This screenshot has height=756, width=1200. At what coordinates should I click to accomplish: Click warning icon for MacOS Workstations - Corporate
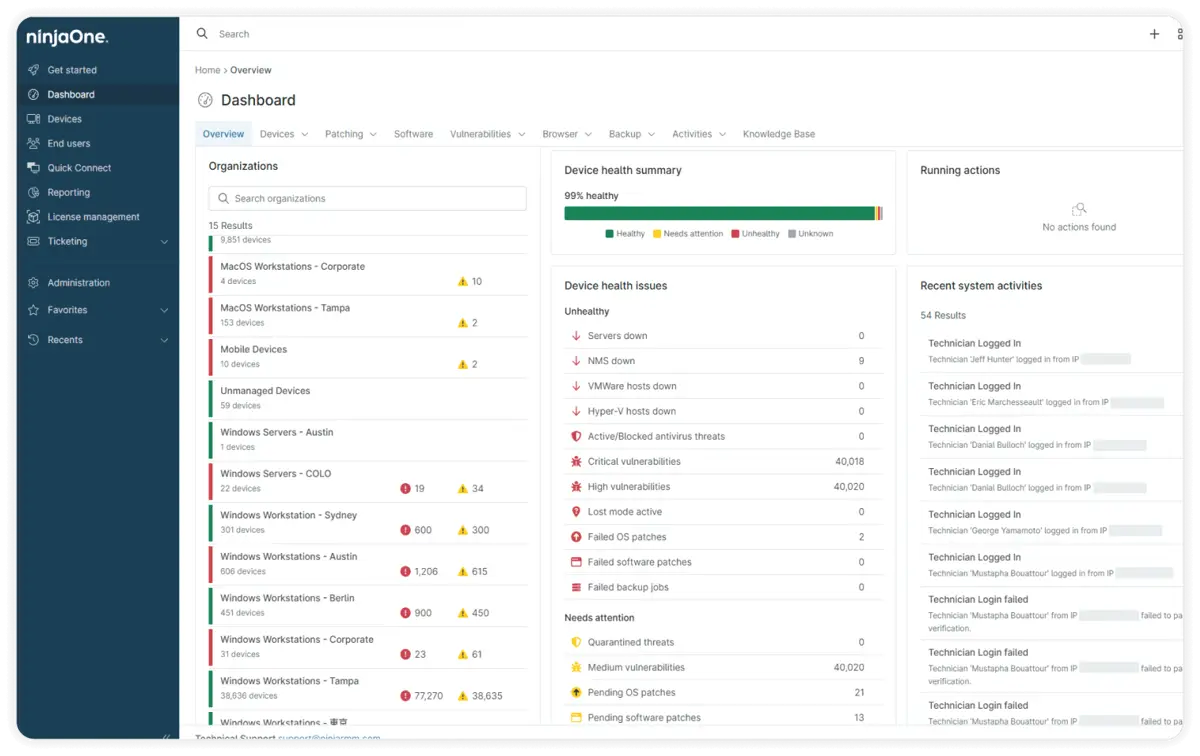pos(463,282)
